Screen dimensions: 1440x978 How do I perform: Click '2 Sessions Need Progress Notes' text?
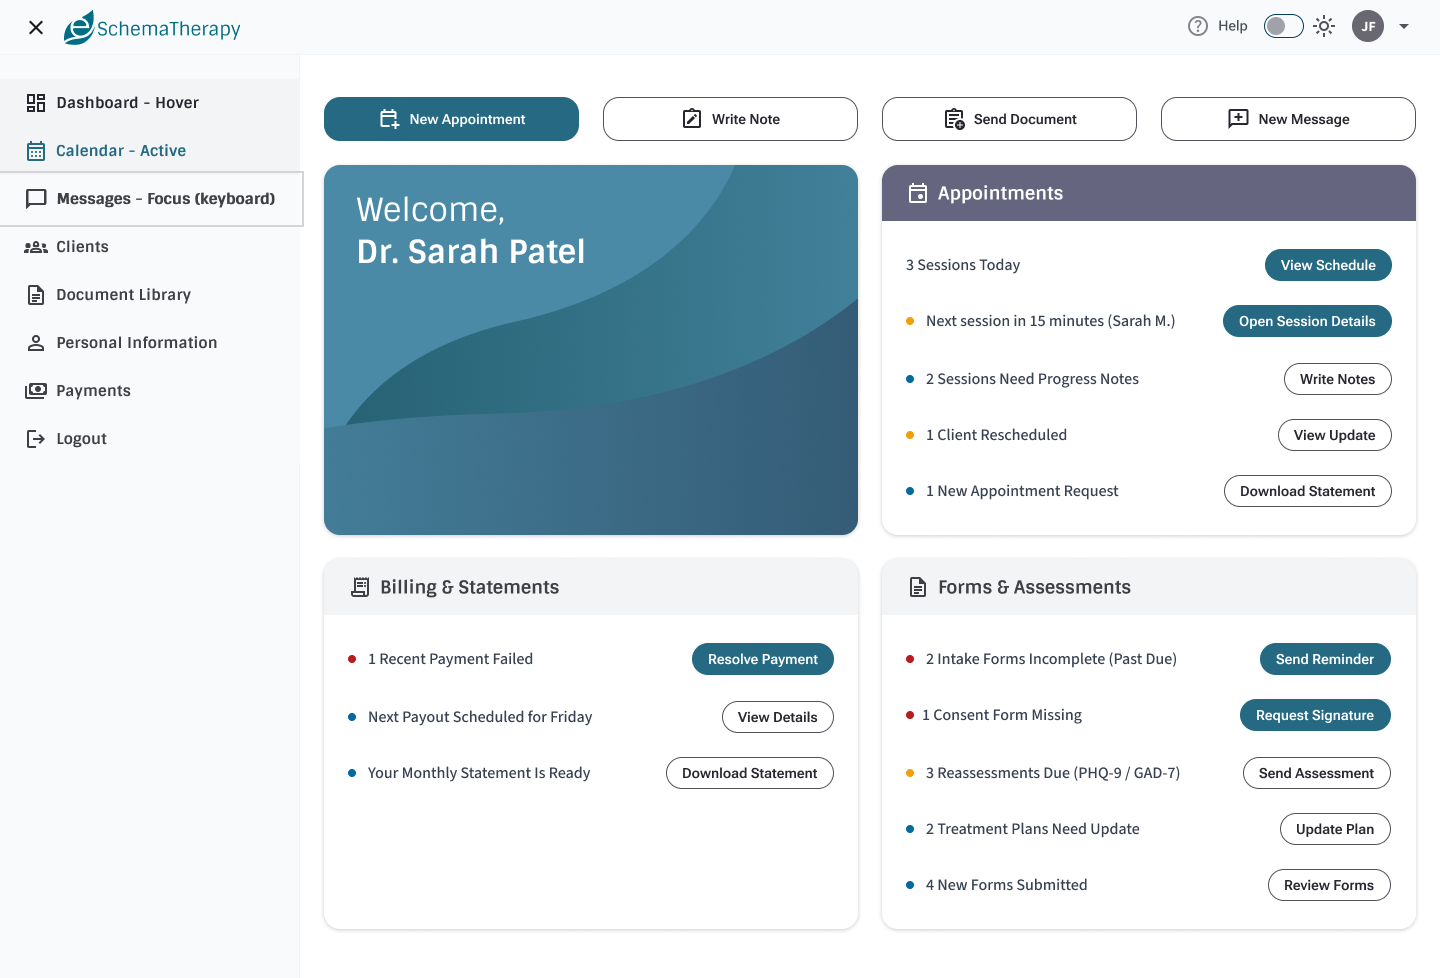click(1032, 379)
